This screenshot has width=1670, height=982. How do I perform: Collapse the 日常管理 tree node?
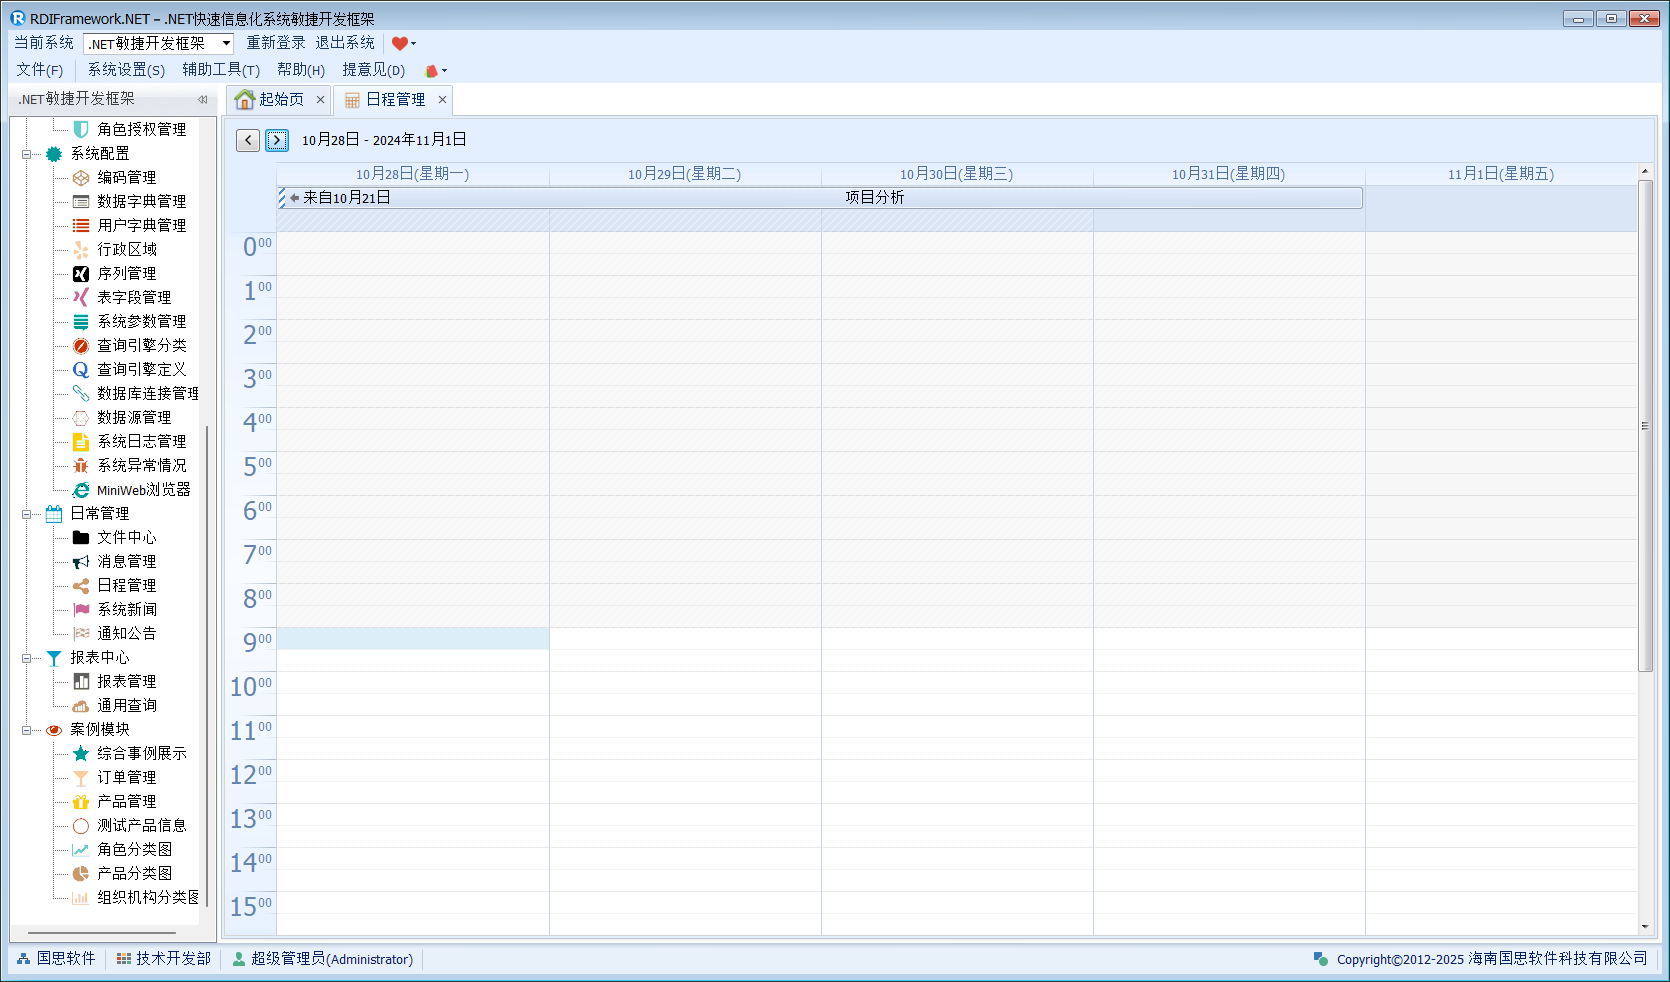[27, 514]
